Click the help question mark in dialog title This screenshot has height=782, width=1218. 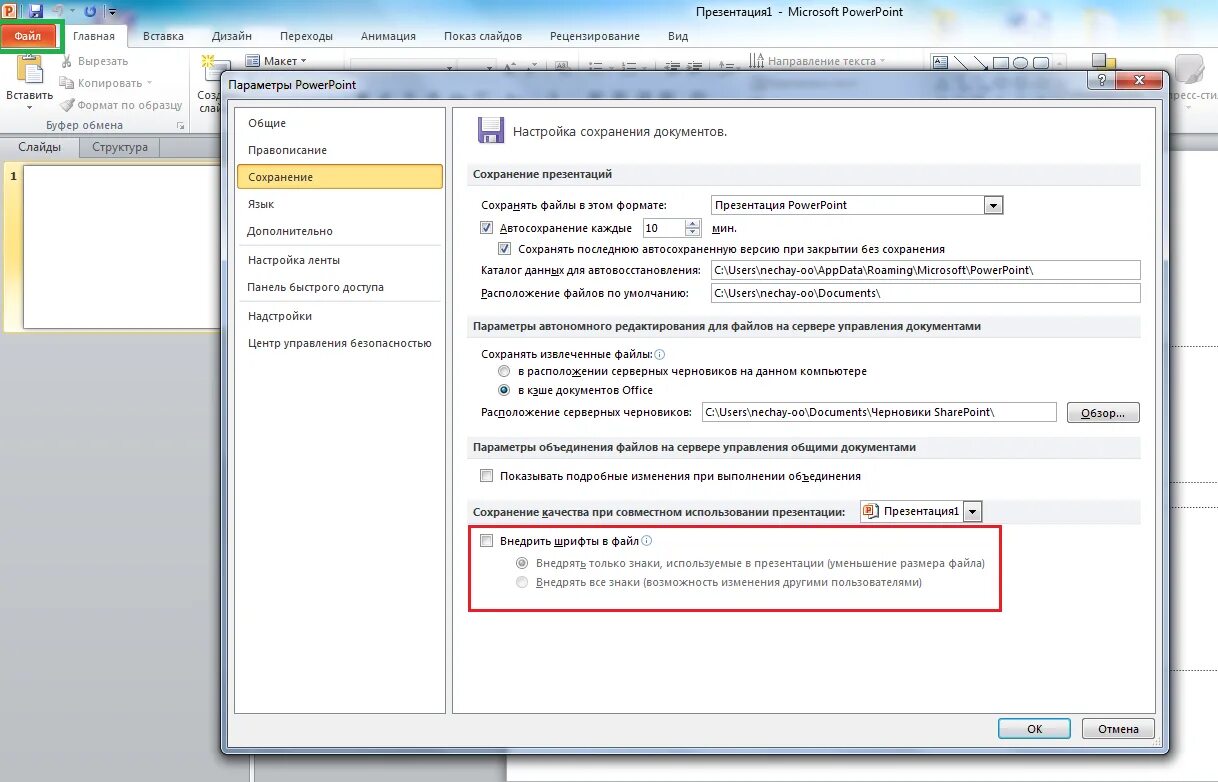(1101, 81)
